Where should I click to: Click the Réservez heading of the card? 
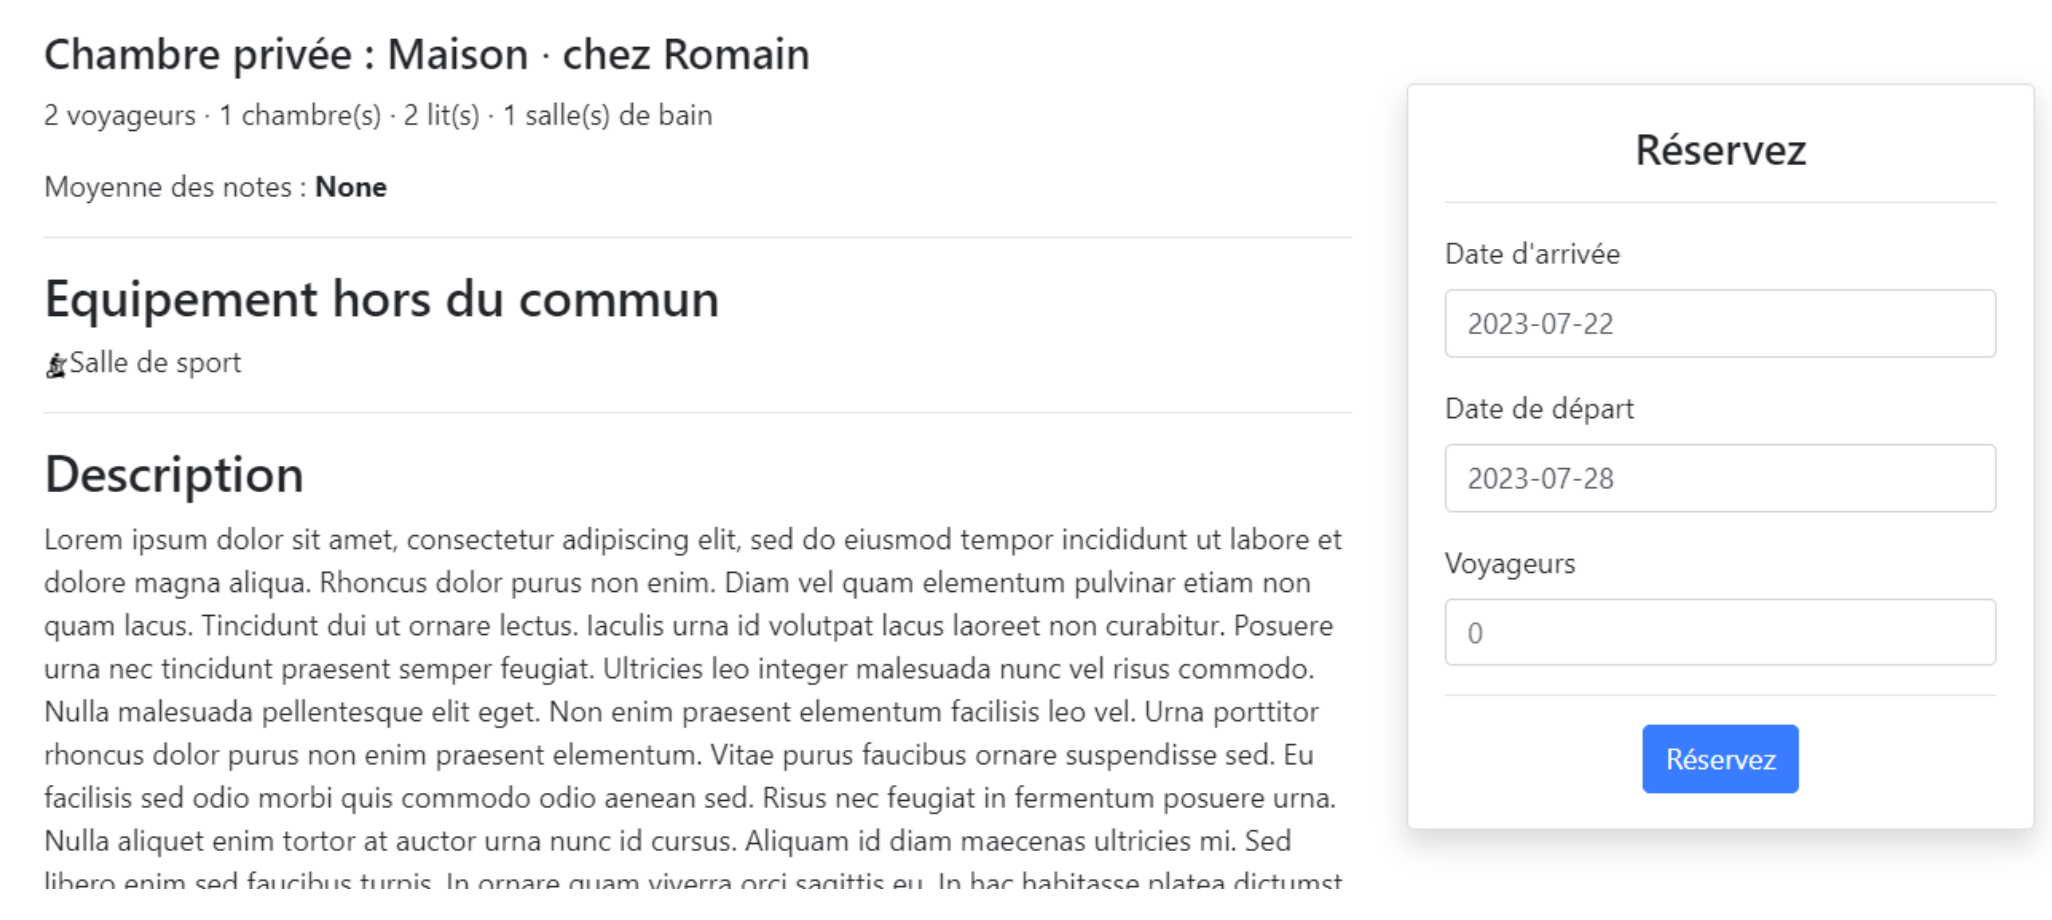[x=1719, y=150]
